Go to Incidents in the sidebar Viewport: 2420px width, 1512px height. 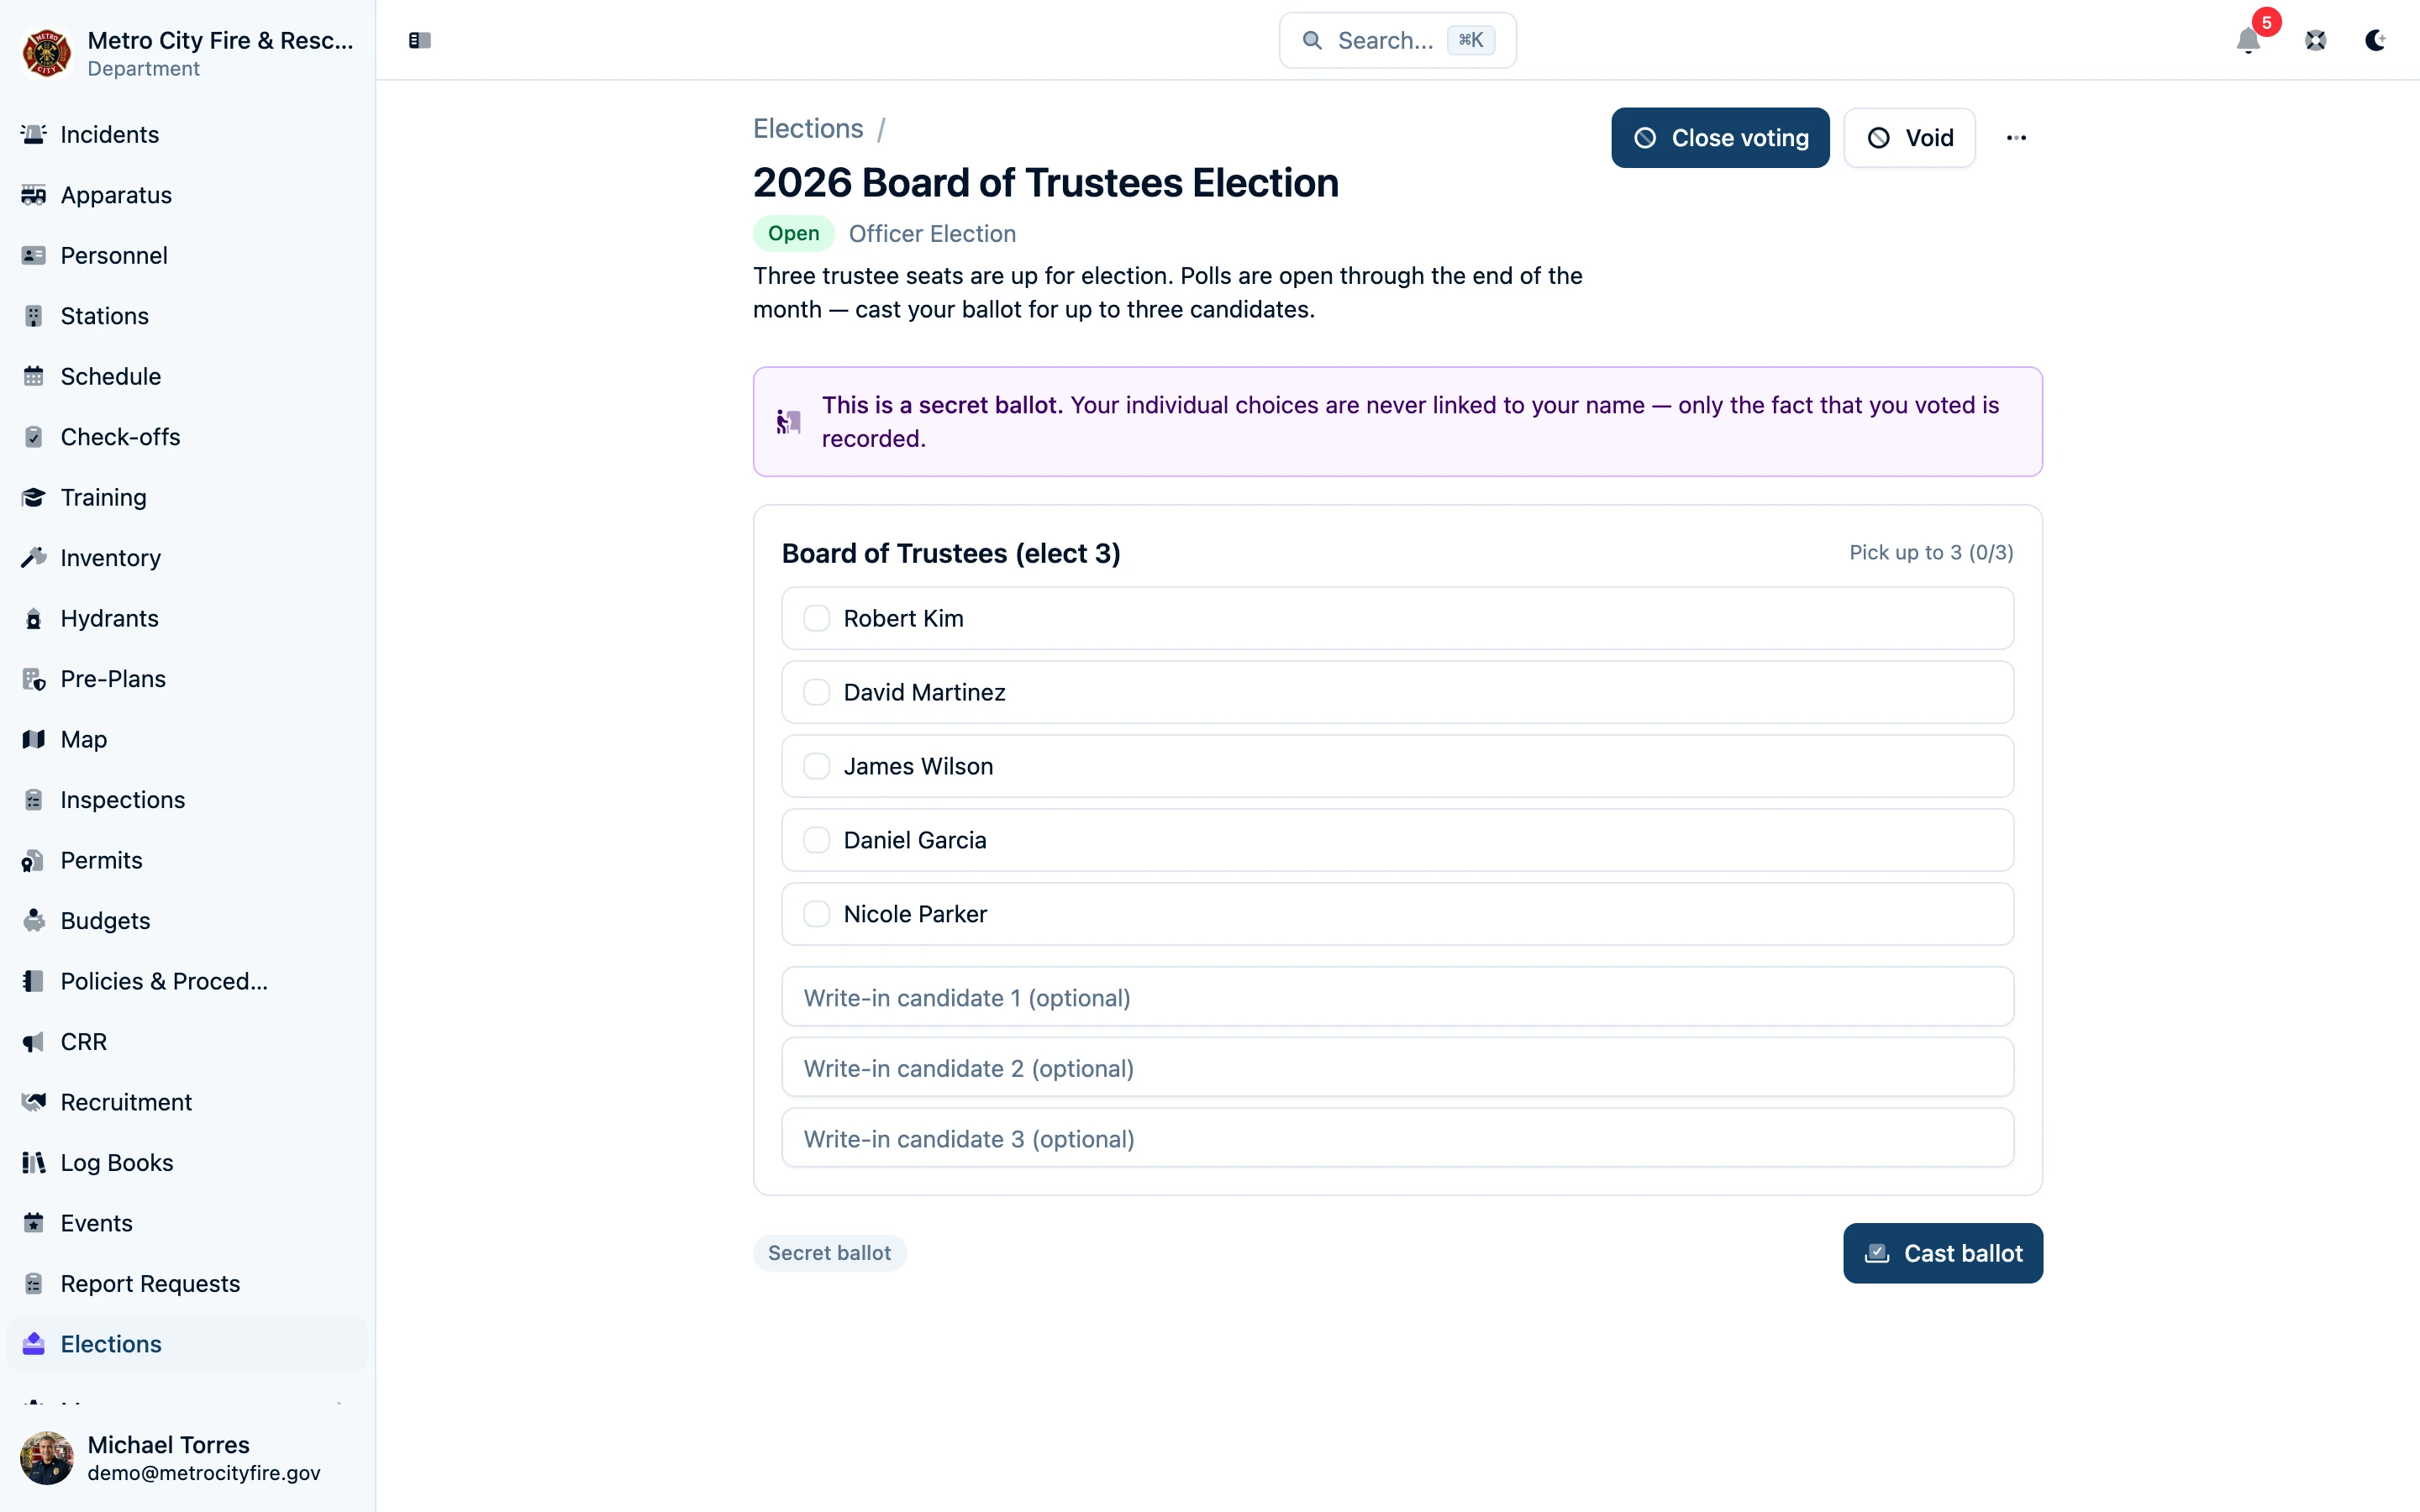188,134
